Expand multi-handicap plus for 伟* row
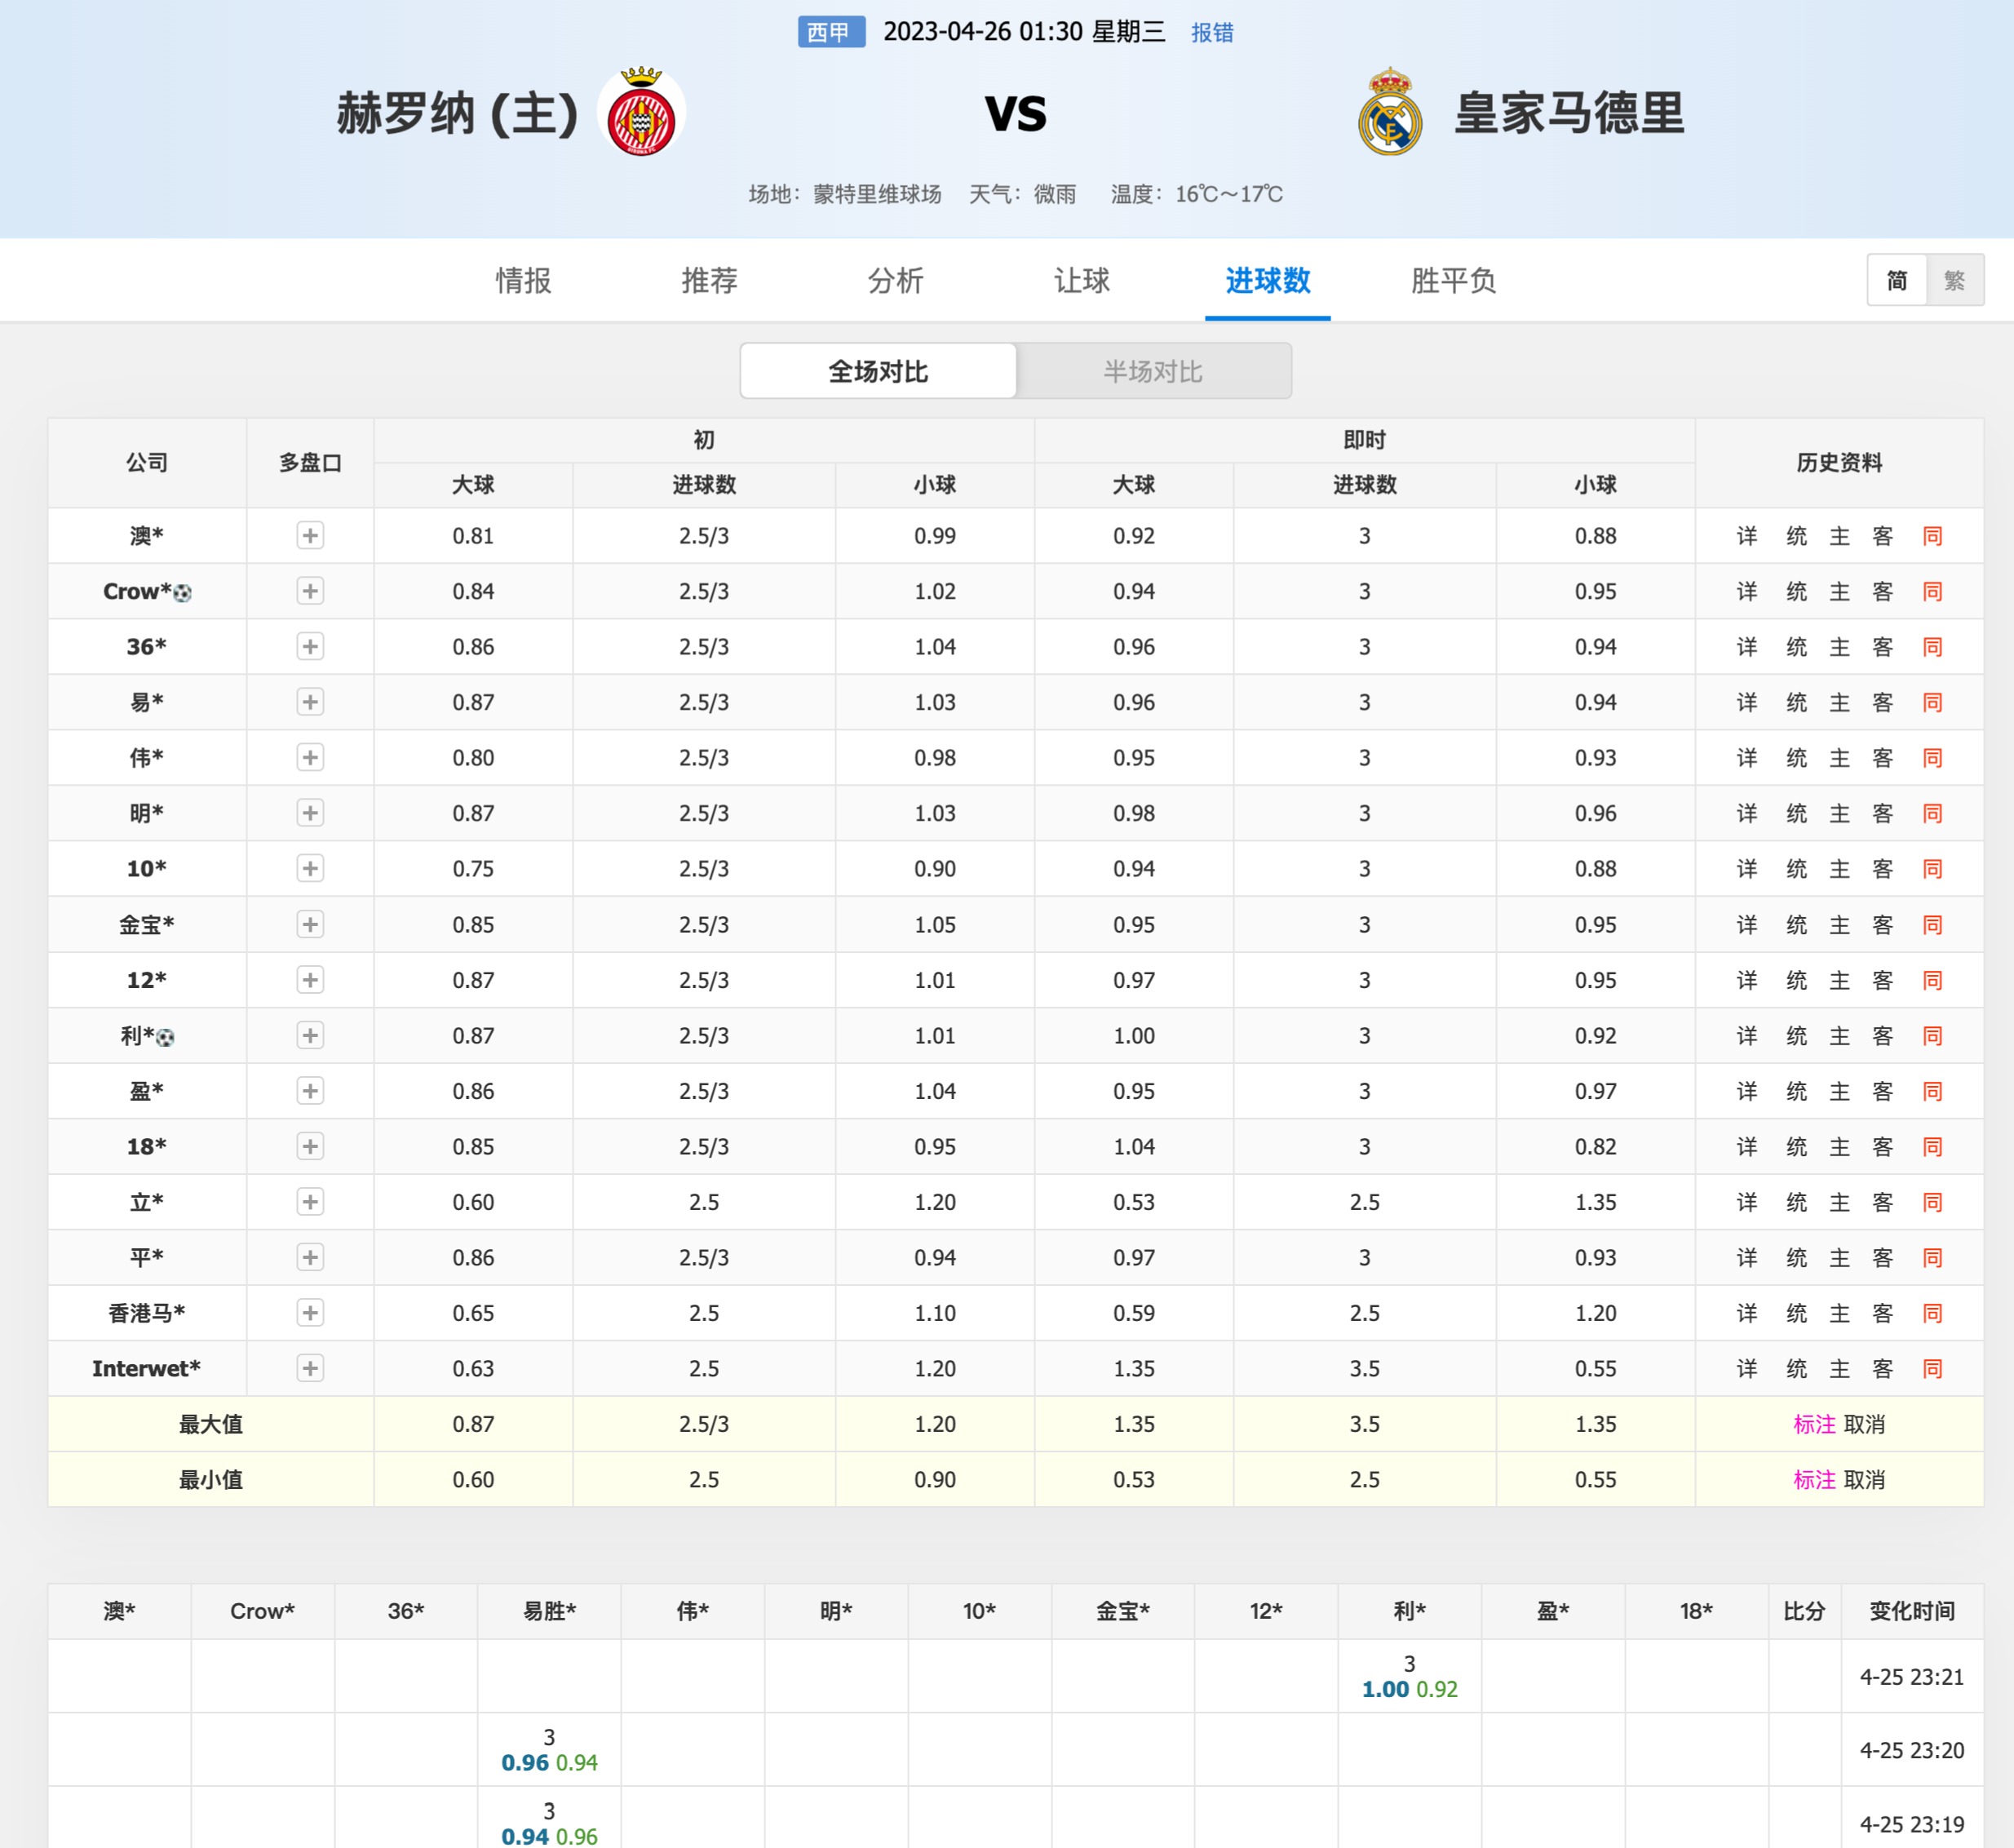 (310, 758)
